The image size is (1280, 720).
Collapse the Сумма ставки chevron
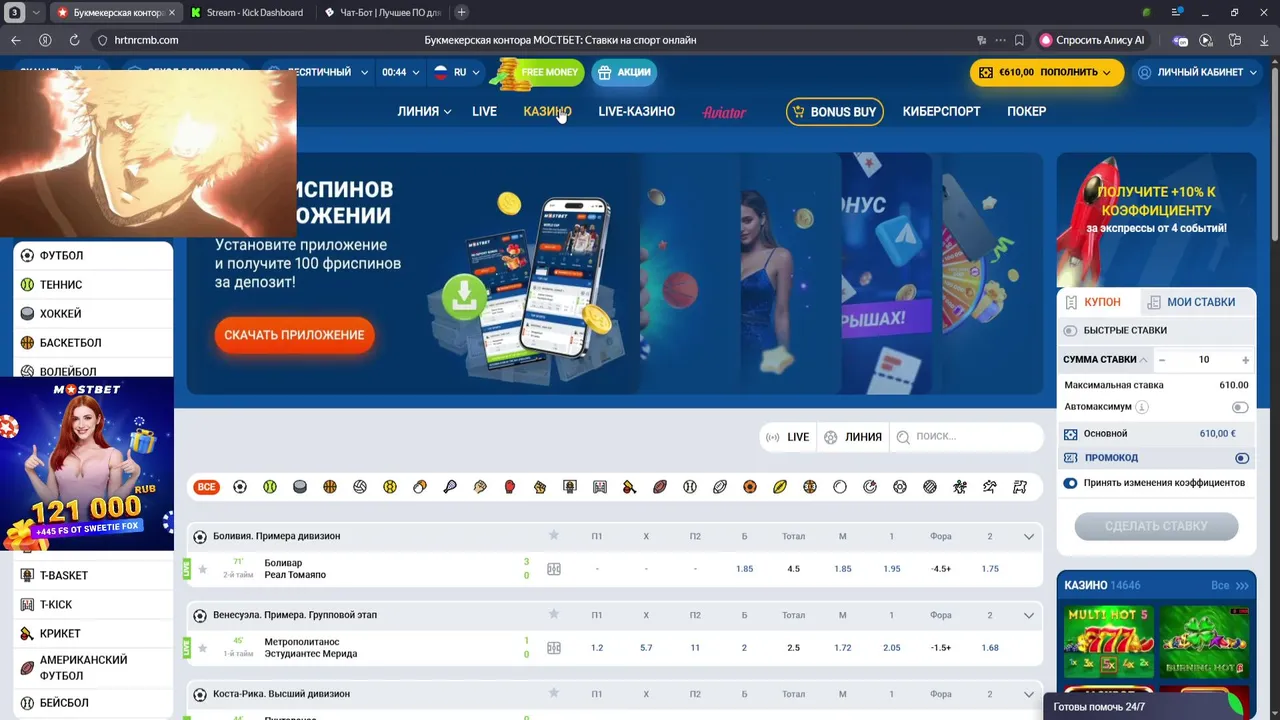[1144, 360]
